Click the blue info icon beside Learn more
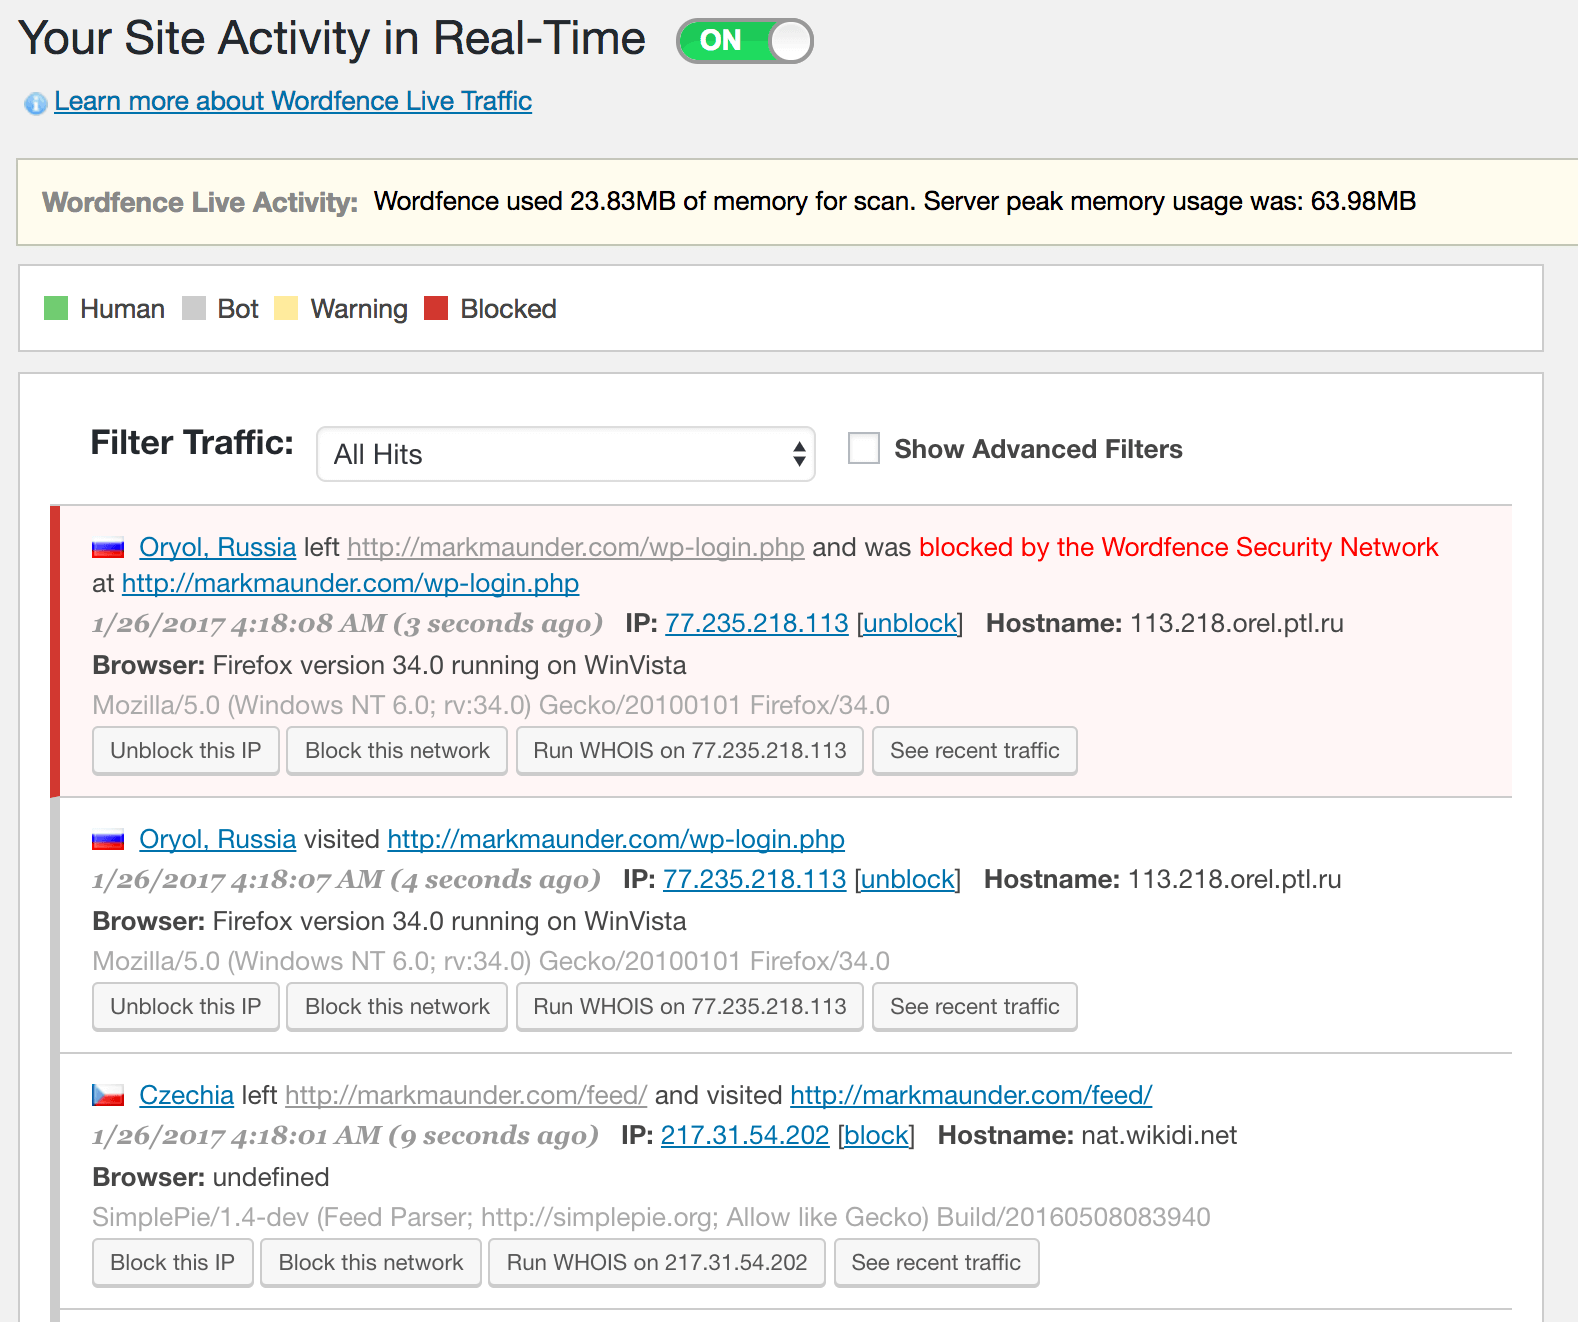The height and width of the screenshot is (1322, 1578). pyautogui.click(x=36, y=103)
